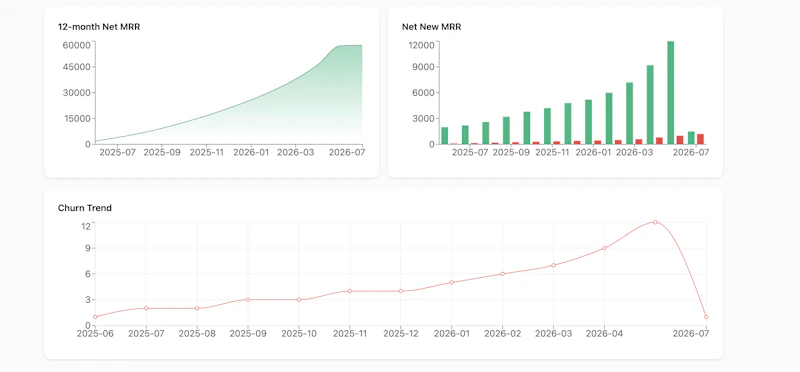Click the "Net New MRR" chart title

[431, 27]
